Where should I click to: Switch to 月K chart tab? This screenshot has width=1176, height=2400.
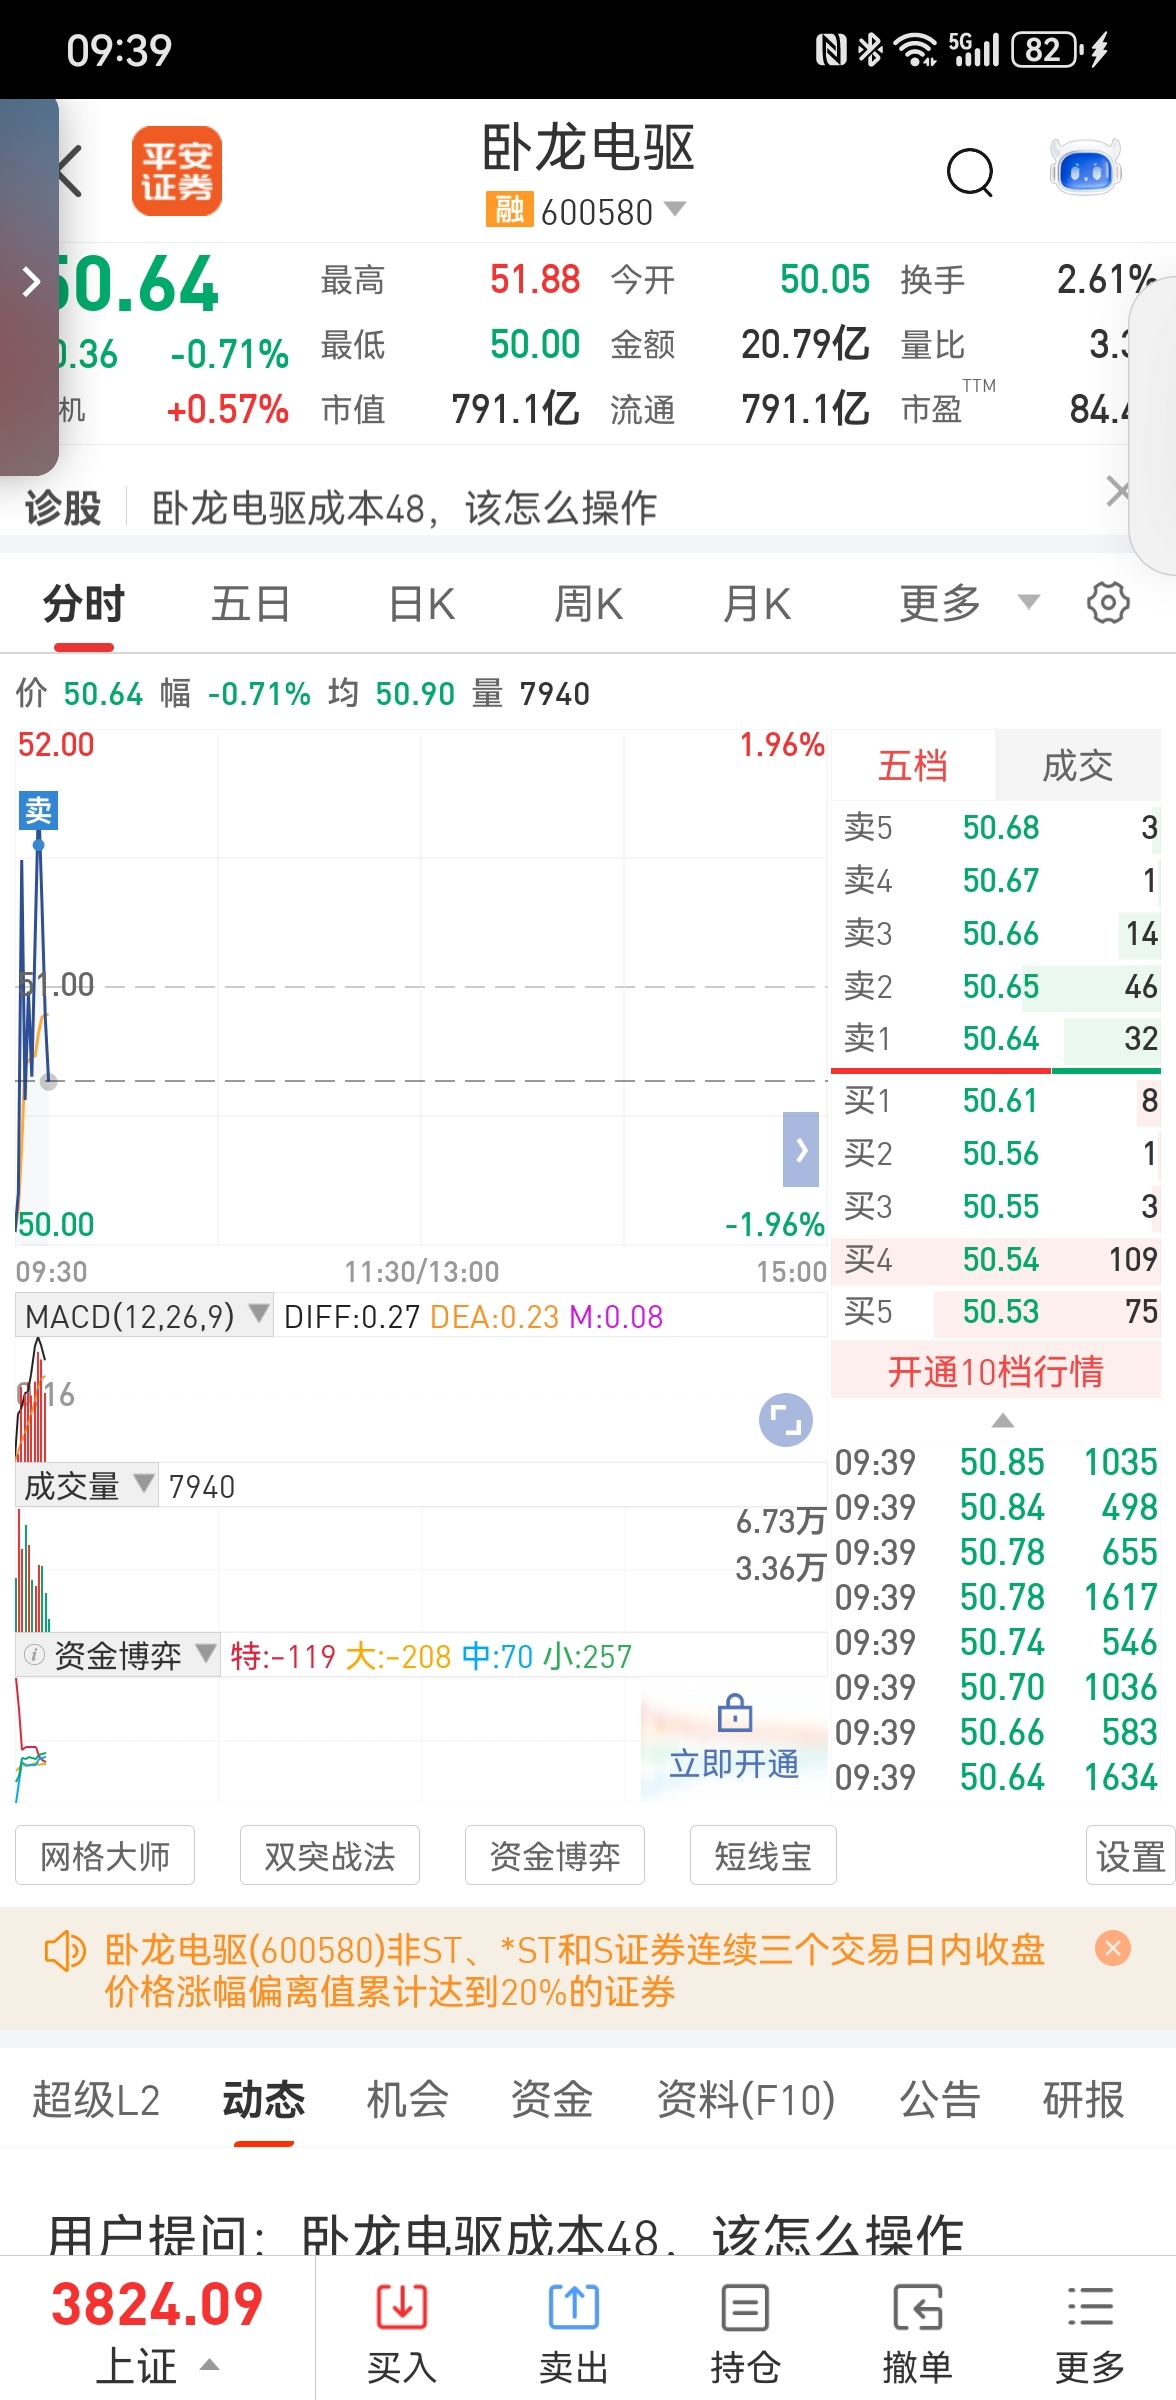pos(757,604)
